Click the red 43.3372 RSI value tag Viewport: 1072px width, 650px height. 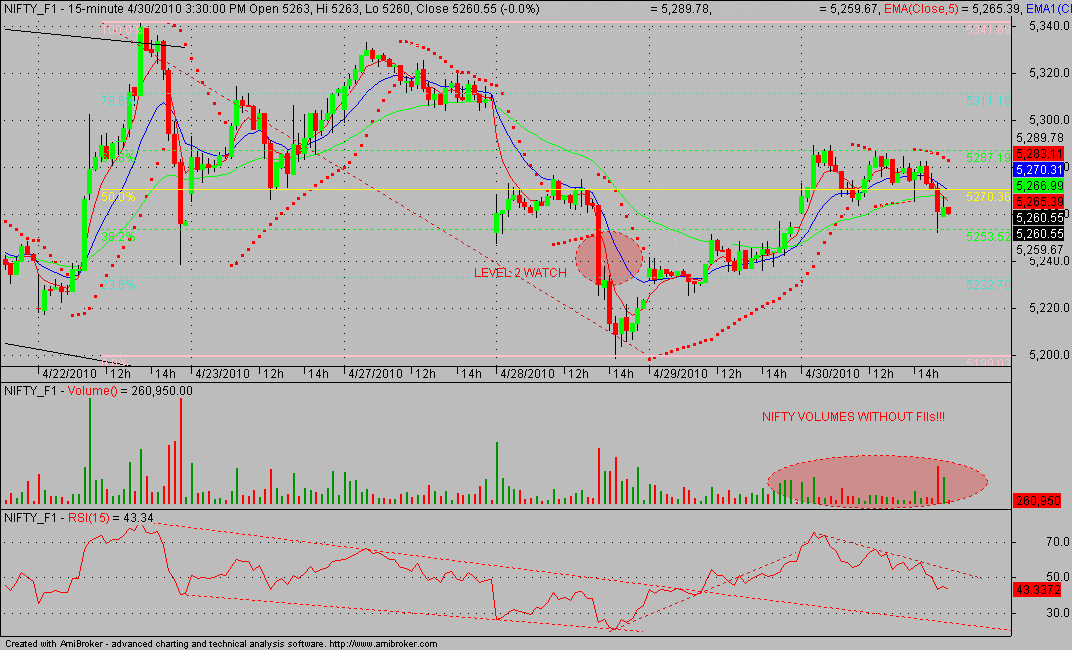point(1038,589)
